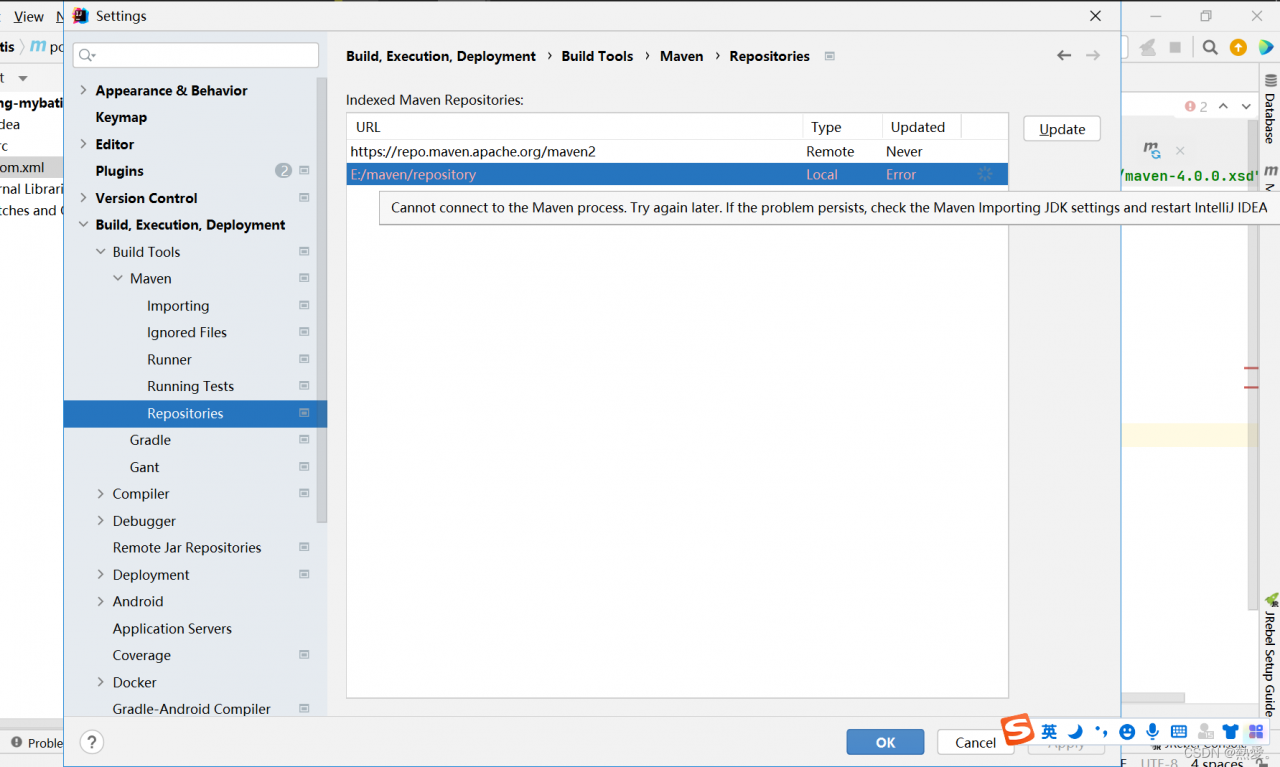Open the Database tool window
1280x767 pixels.
[1270, 110]
